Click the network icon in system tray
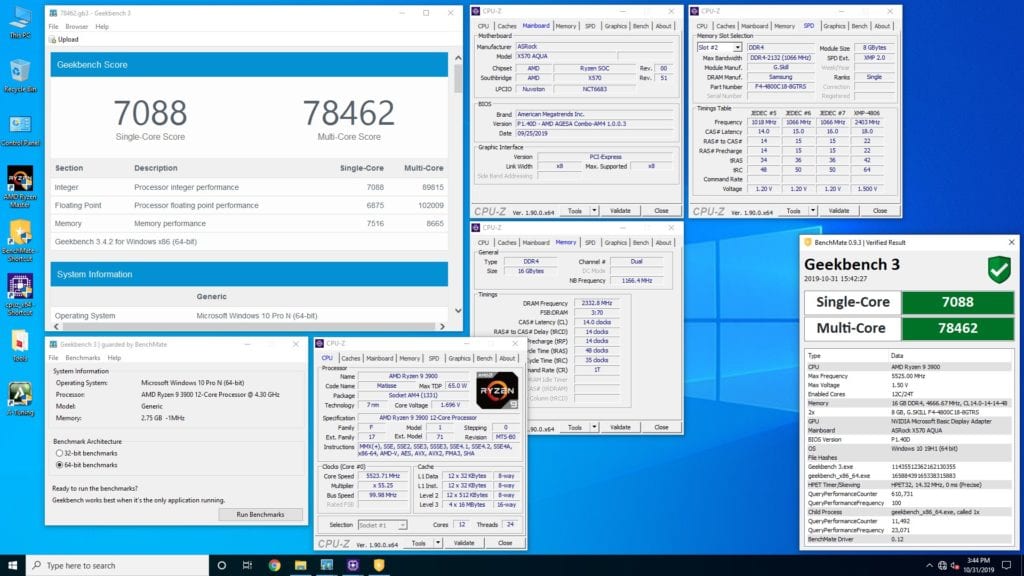 click(942, 566)
